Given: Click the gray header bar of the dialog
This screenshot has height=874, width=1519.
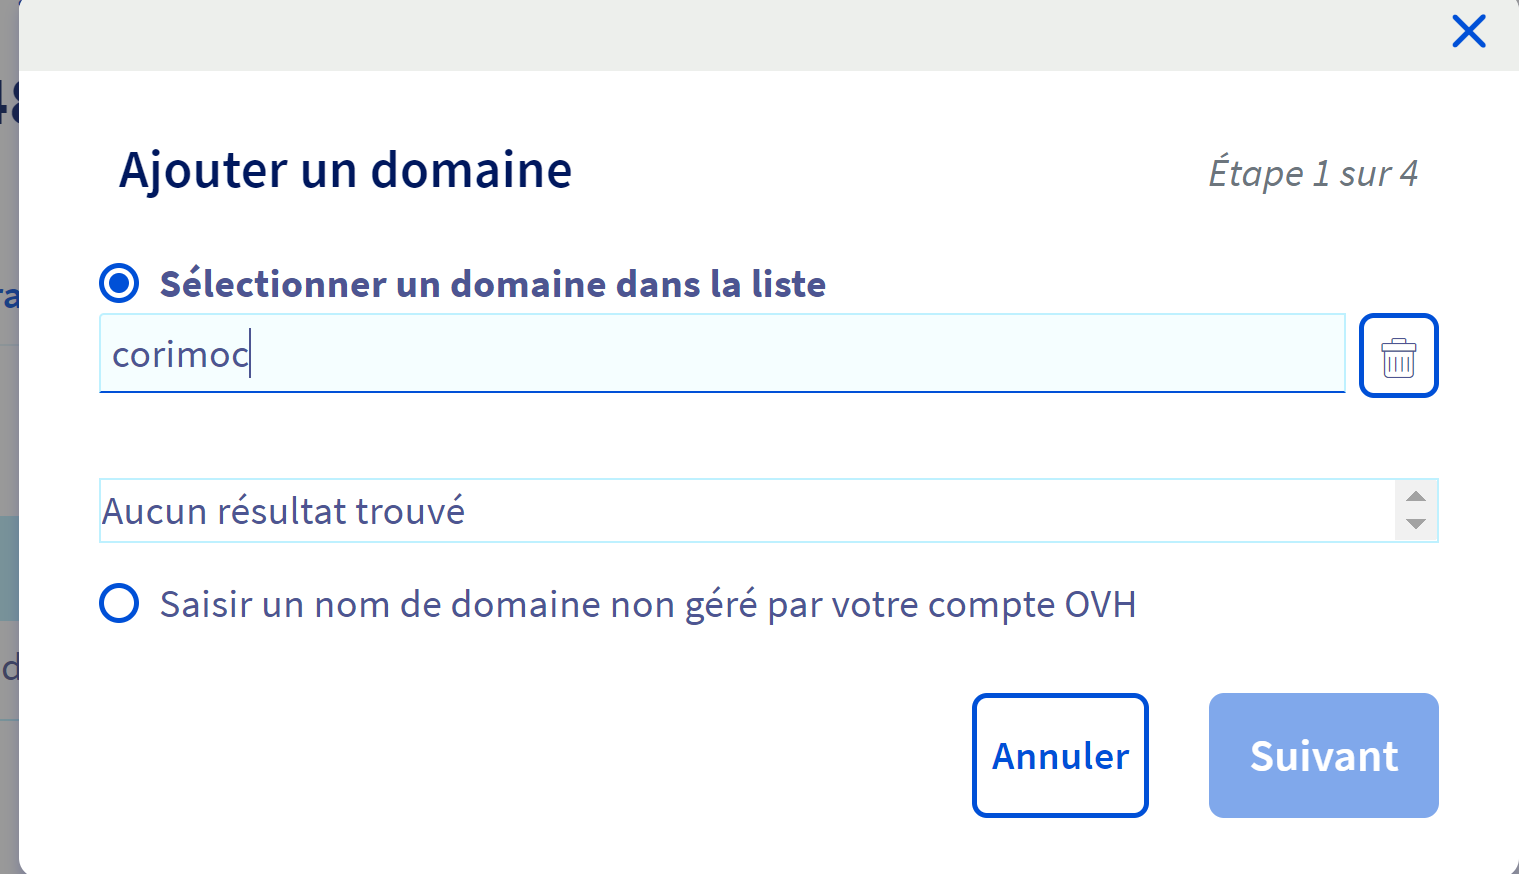Looking at the screenshot, I should pyautogui.click(x=700, y=36).
